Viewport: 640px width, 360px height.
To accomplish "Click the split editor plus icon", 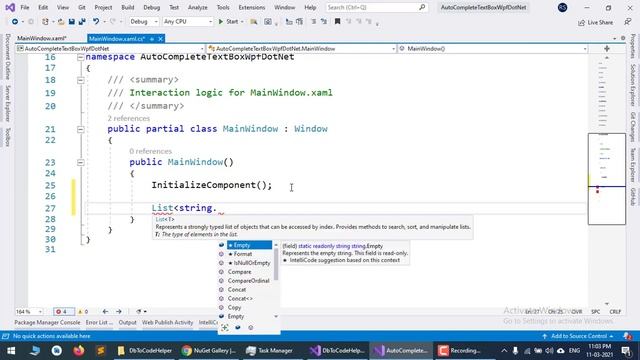I will [x=607, y=49].
